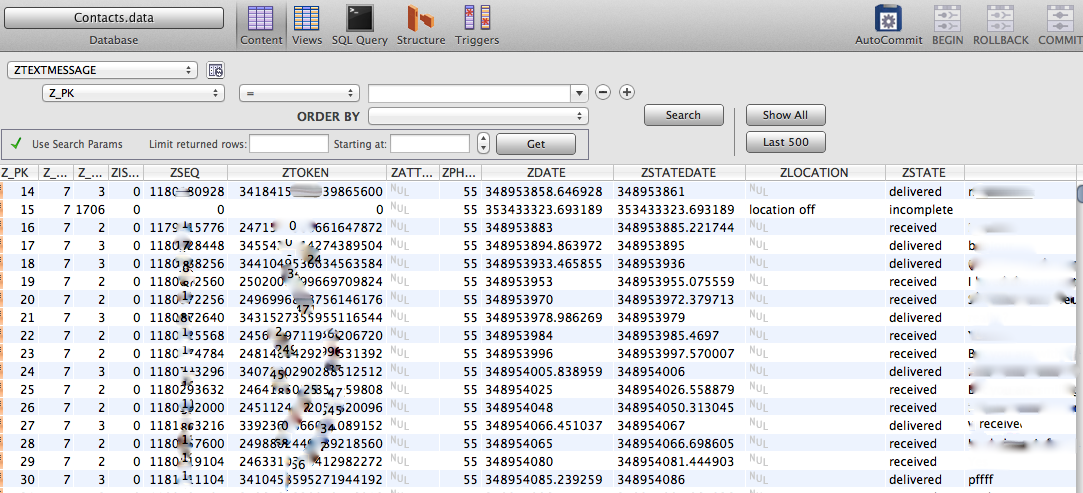This screenshot has height=493, width=1083.
Task: Sort by the ZSEQ column header
Action: [185, 173]
